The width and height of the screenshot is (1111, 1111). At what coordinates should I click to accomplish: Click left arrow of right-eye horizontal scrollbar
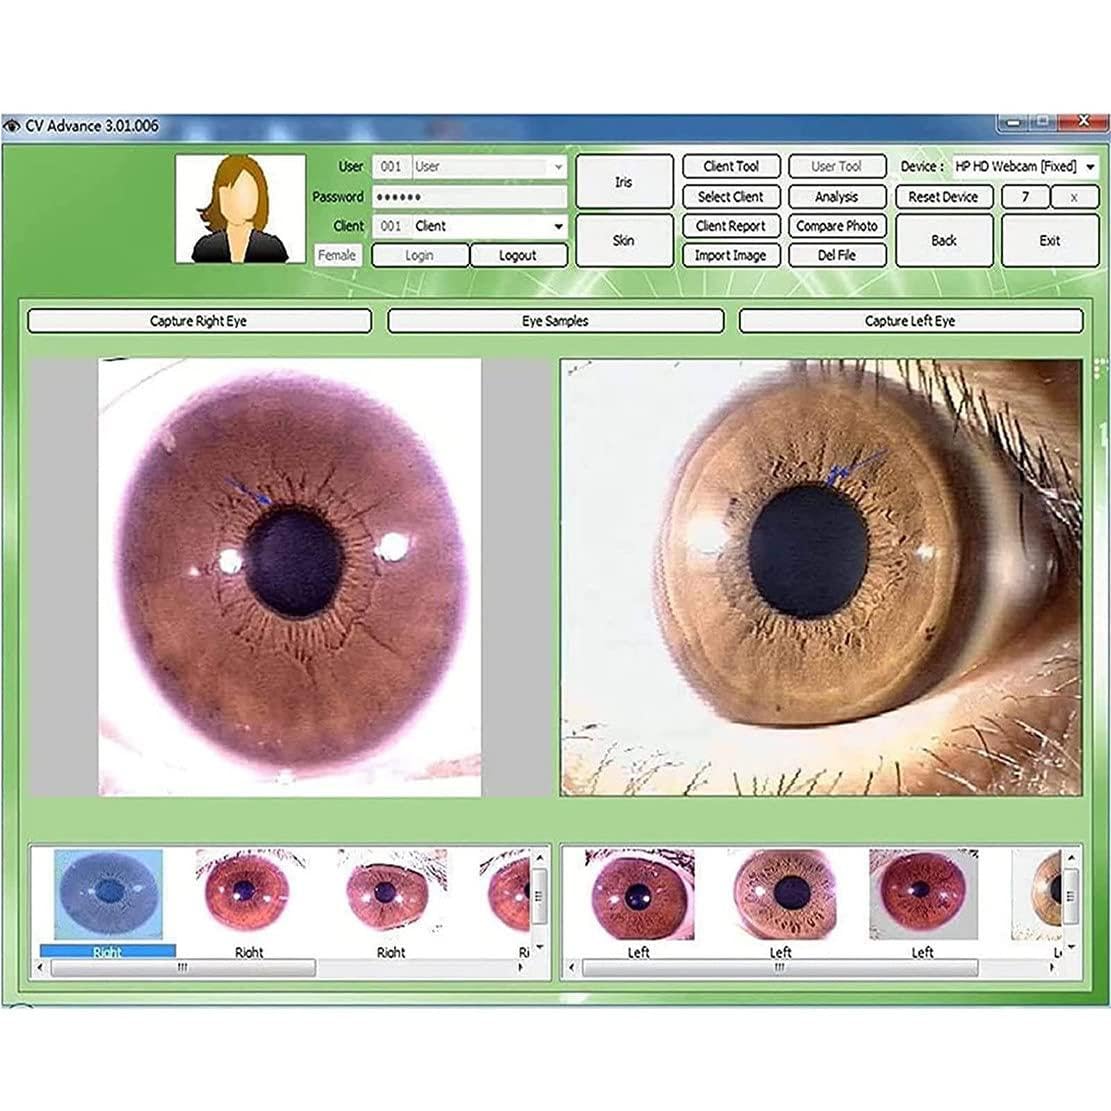pyautogui.click(x=40, y=967)
